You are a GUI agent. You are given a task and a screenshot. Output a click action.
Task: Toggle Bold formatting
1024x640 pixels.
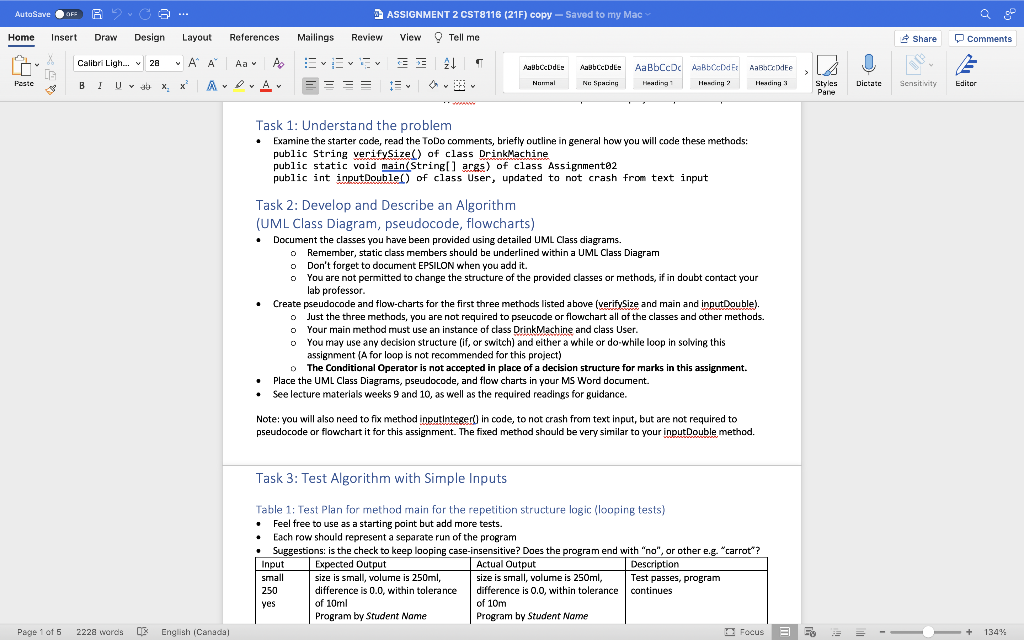point(82,86)
